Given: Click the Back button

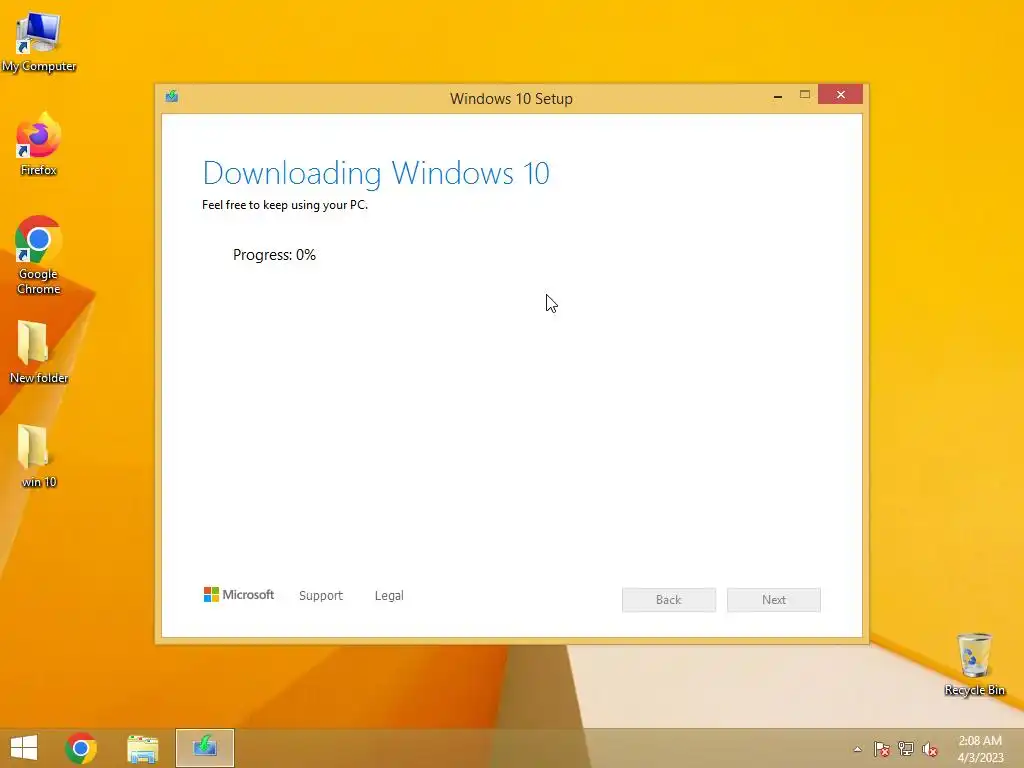Looking at the screenshot, I should tap(669, 600).
